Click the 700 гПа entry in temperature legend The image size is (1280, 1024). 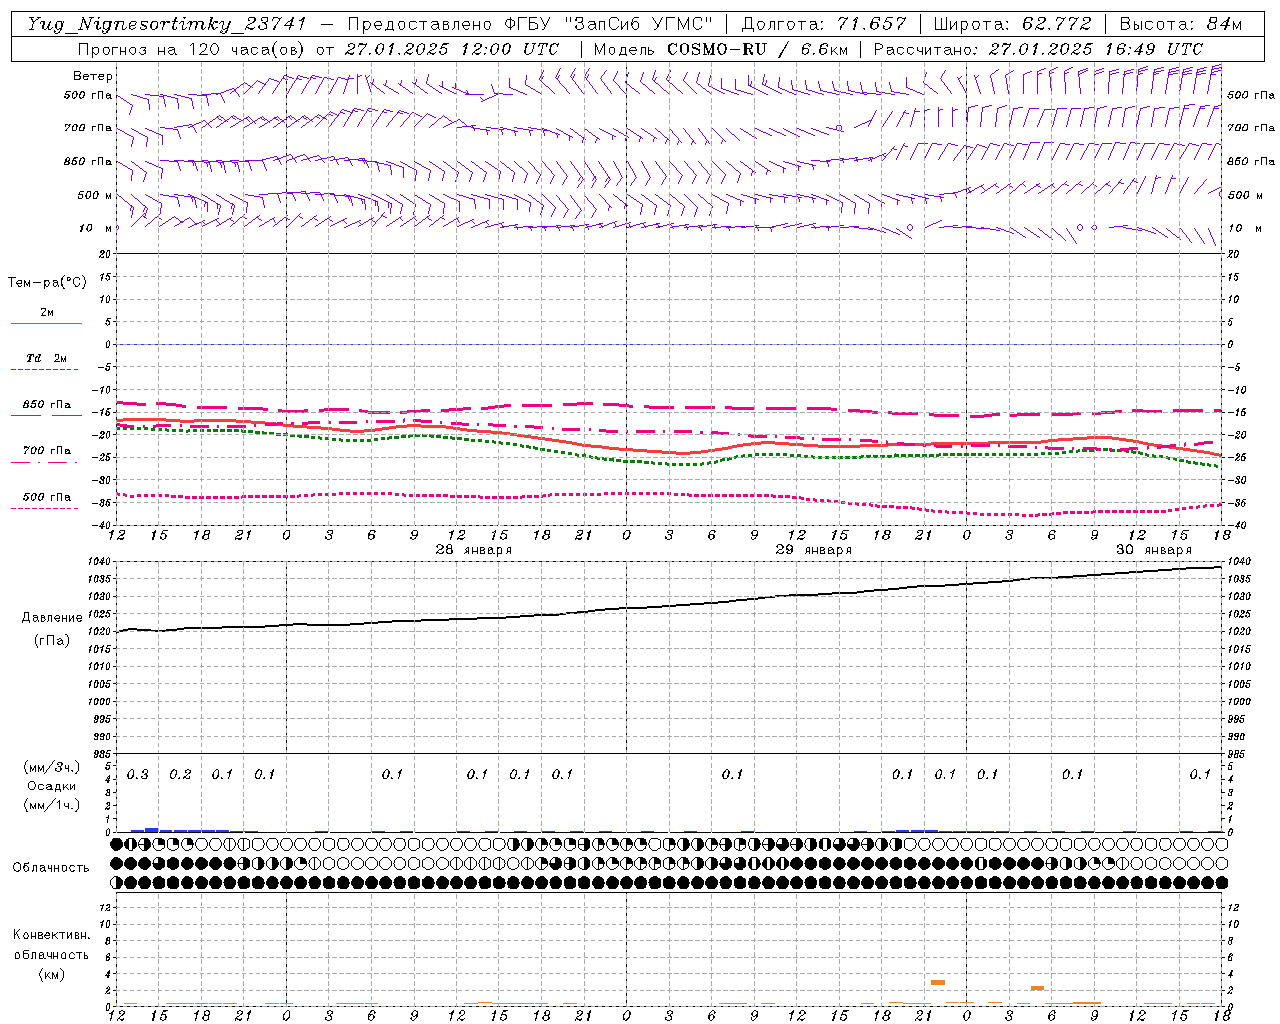click(47, 451)
